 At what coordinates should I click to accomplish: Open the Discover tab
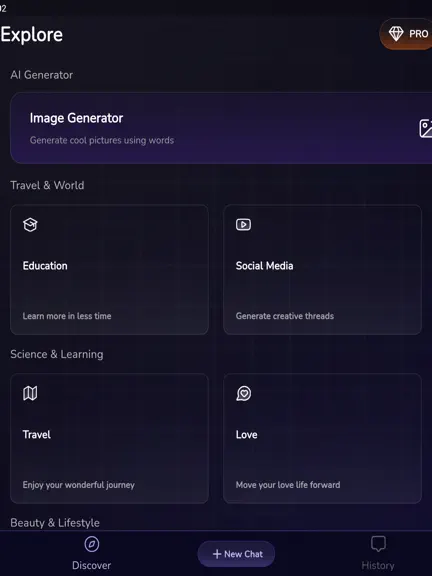tap(91, 553)
